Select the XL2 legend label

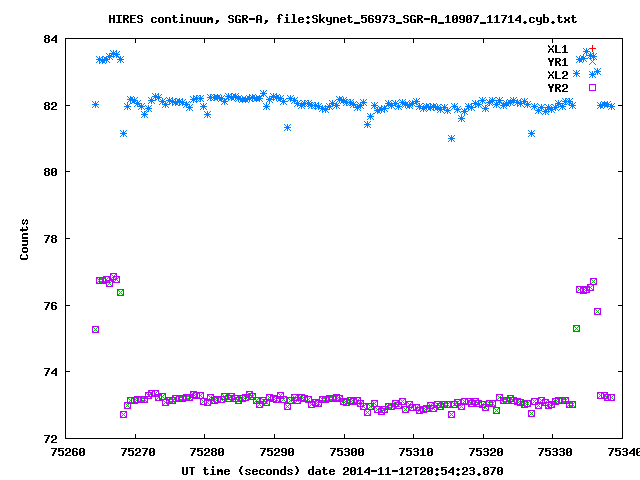pyautogui.click(x=558, y=75)
